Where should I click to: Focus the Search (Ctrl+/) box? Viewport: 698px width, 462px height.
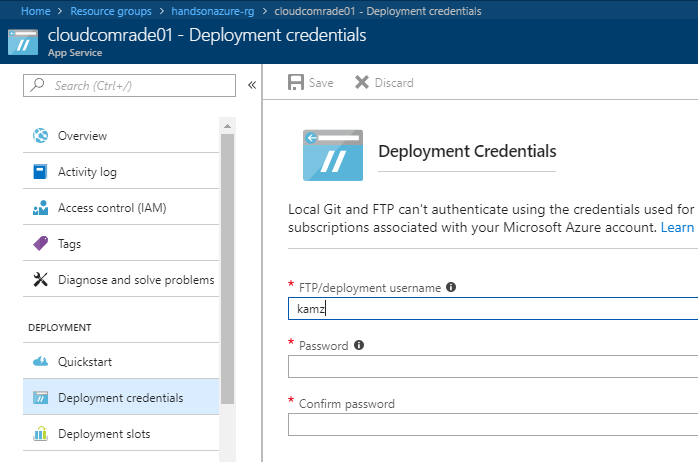click(x=130, y=85)
